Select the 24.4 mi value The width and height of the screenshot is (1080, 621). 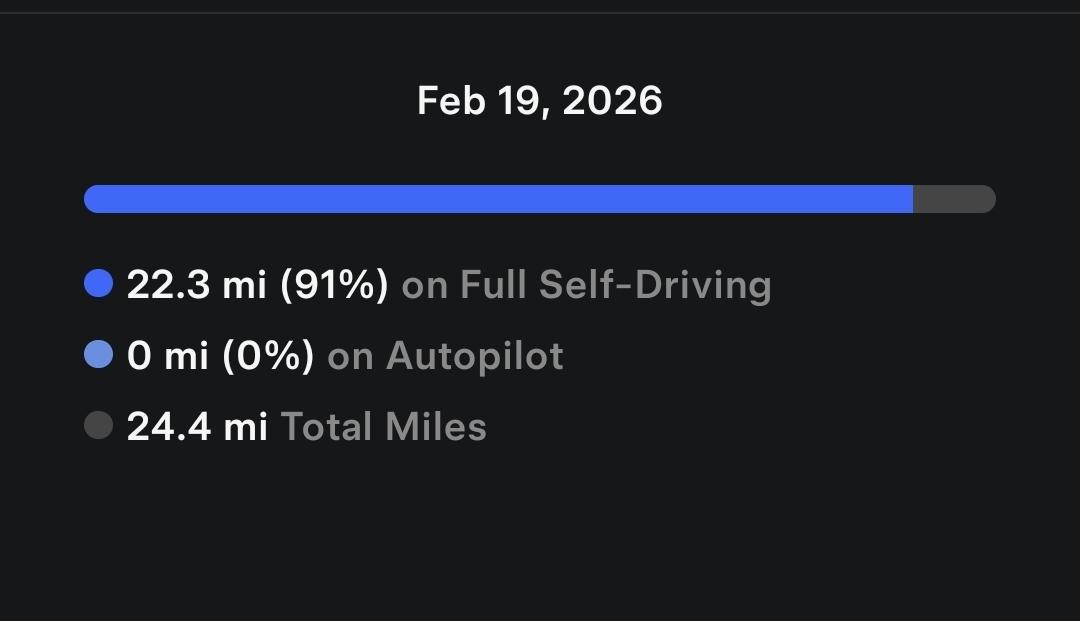pos(197,427)
